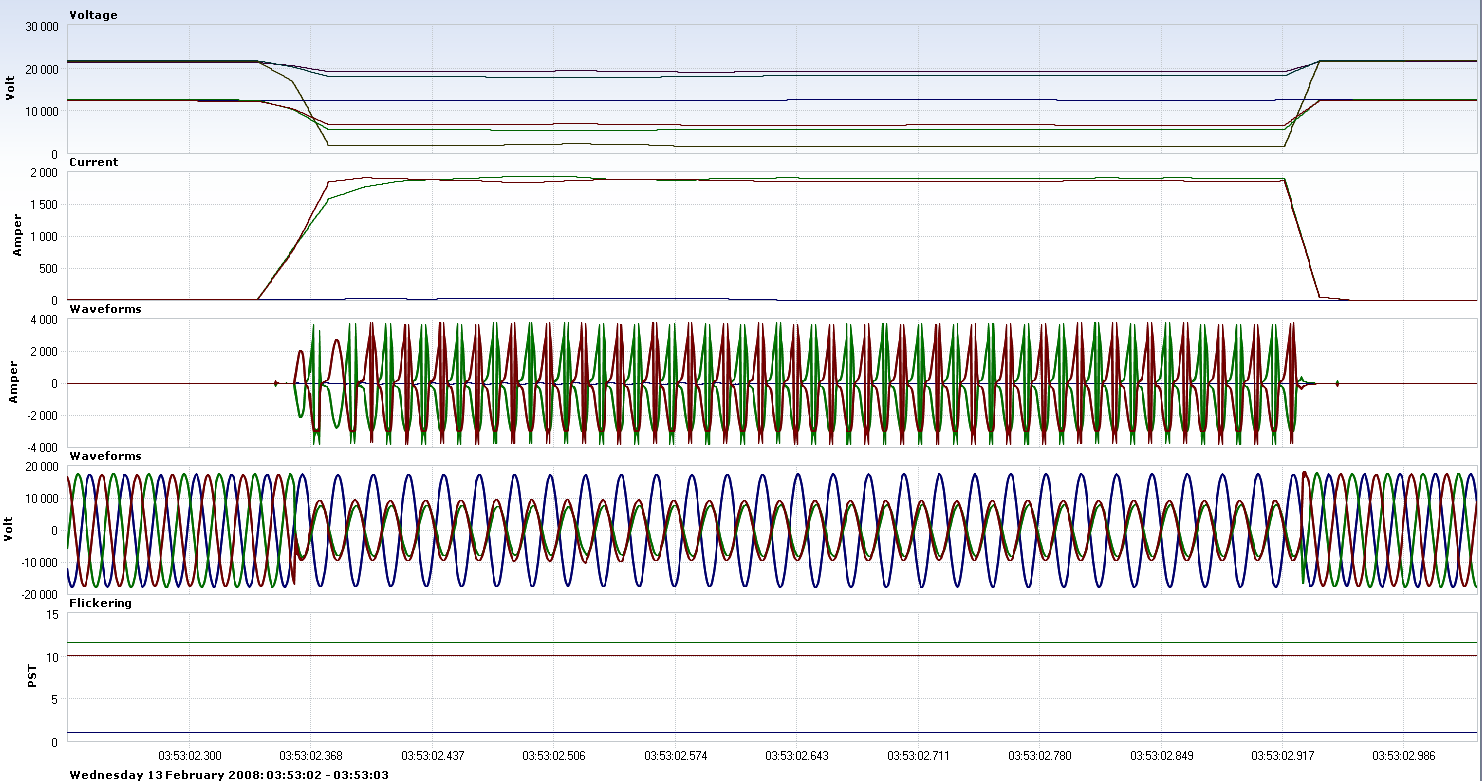The width and height of the screenshot is (1482, 781).
Task: Click the 4 000 value on the waveform Amper axis
Action: pos(43,320)
